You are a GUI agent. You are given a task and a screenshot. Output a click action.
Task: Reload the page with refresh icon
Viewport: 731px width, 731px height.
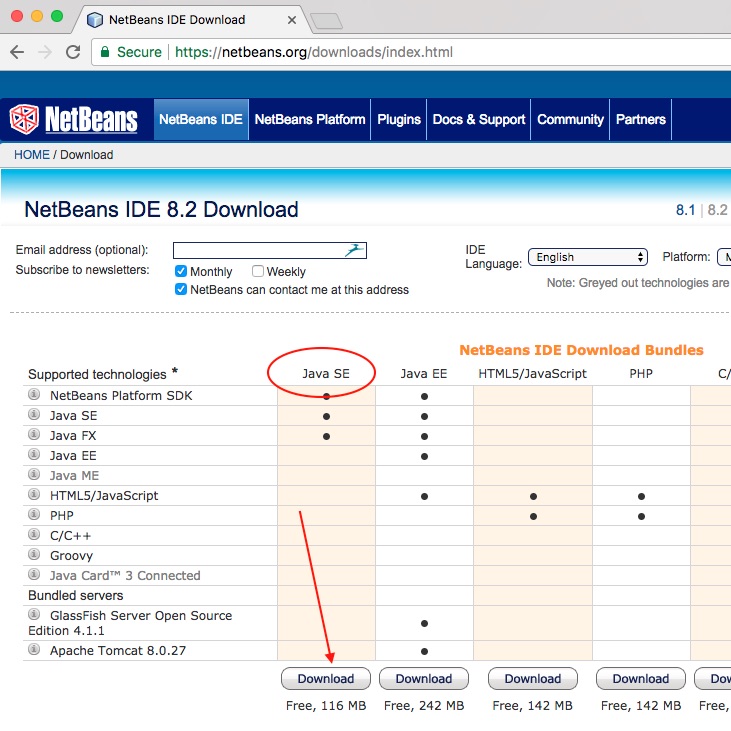[73, 52]
